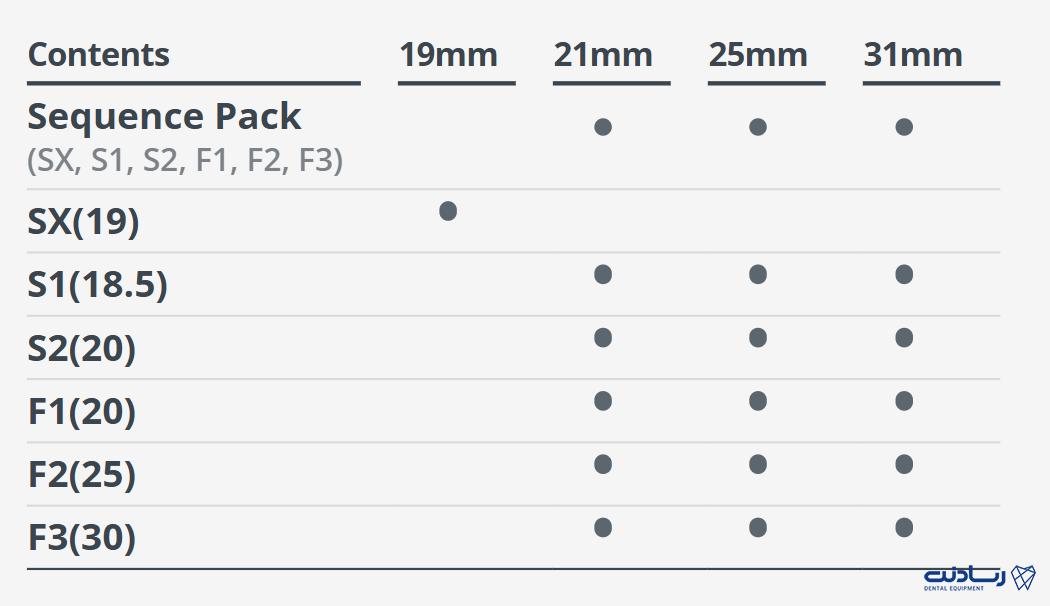Click the dot for SX(19) at 19mm
The width and height of the screenshot is (1050, 606).
coord(448,211)
